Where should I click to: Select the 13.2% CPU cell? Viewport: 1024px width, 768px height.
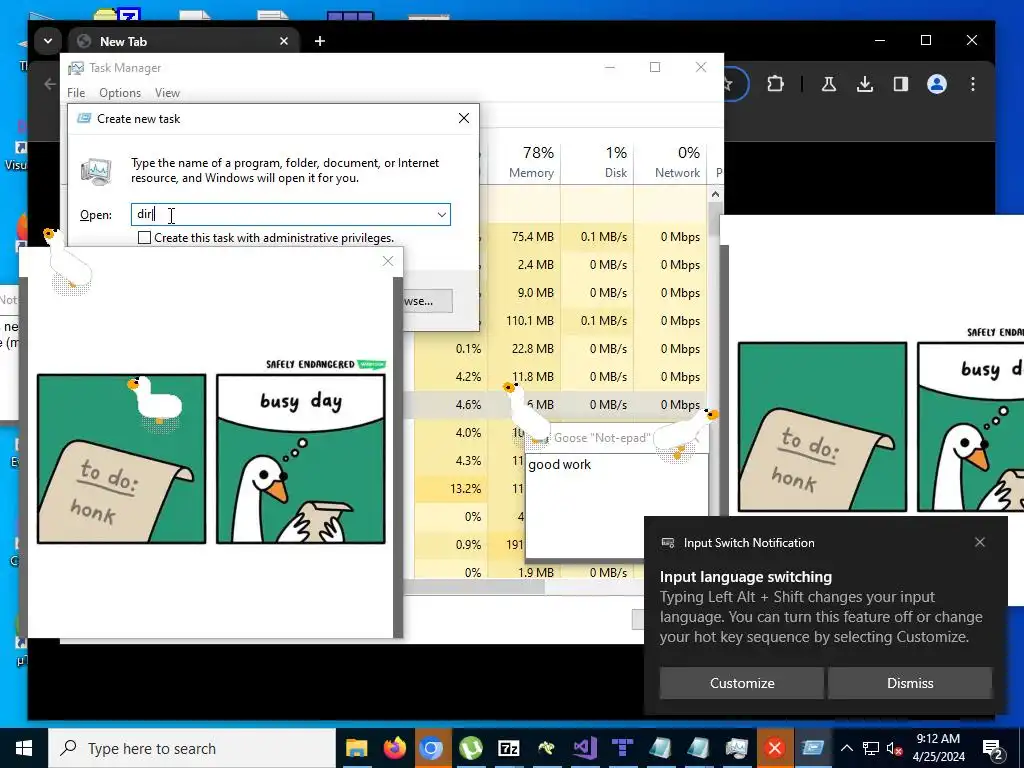point(451,488)
